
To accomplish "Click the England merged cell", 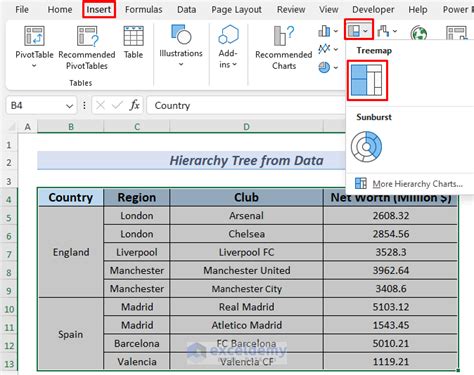I will pyautogui.click(x=71, y=252).
